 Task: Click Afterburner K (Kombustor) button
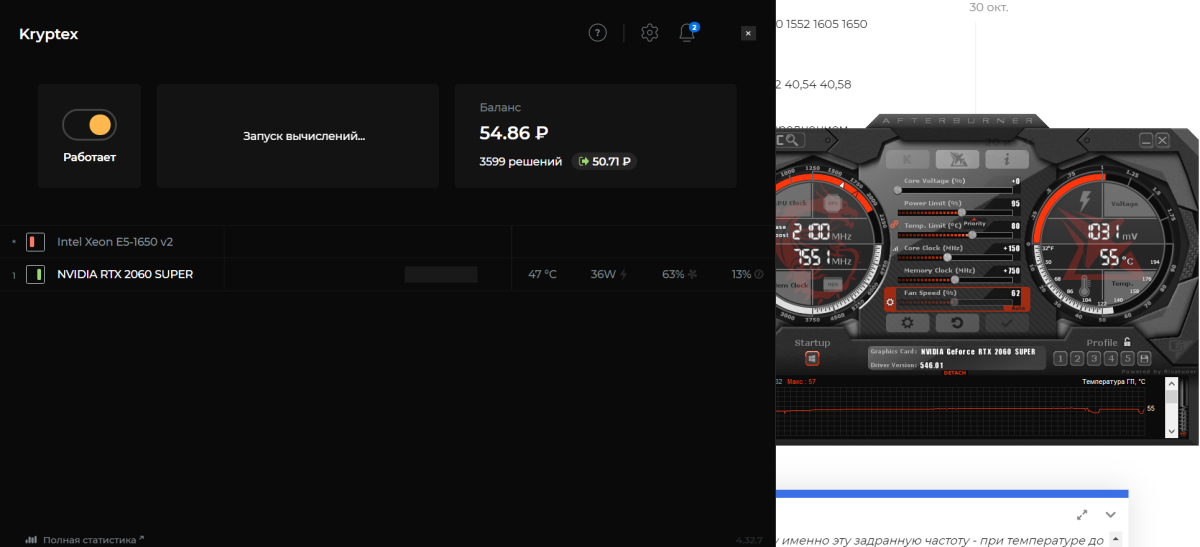(x=907, y=159)
